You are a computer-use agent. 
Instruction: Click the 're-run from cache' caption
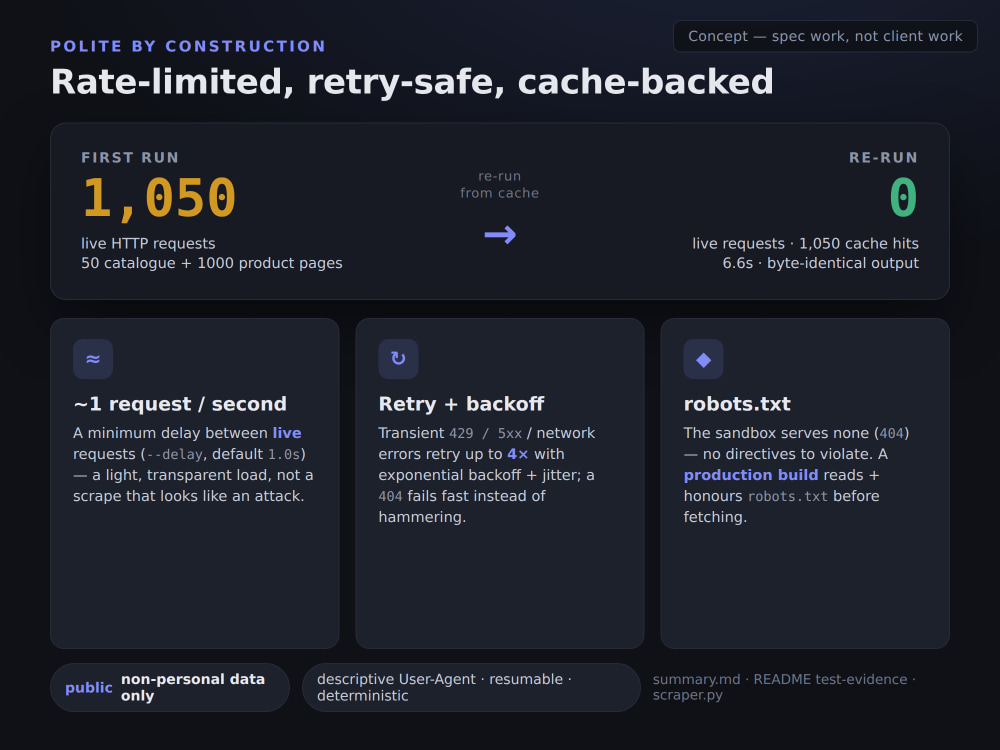(499, 184)
